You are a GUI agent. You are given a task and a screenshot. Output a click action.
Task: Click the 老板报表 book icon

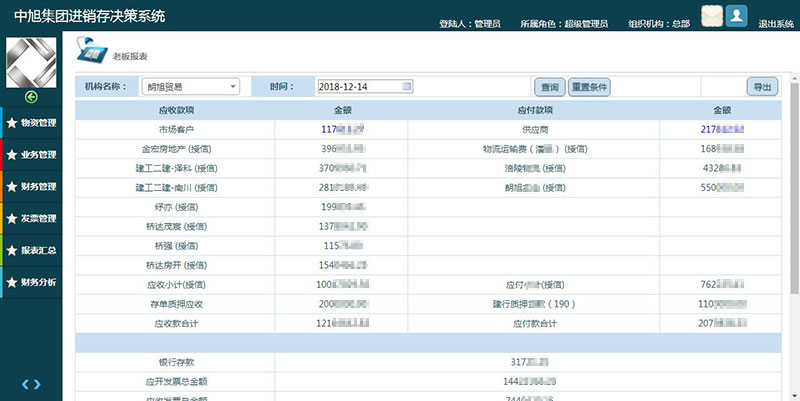point(92,50)
